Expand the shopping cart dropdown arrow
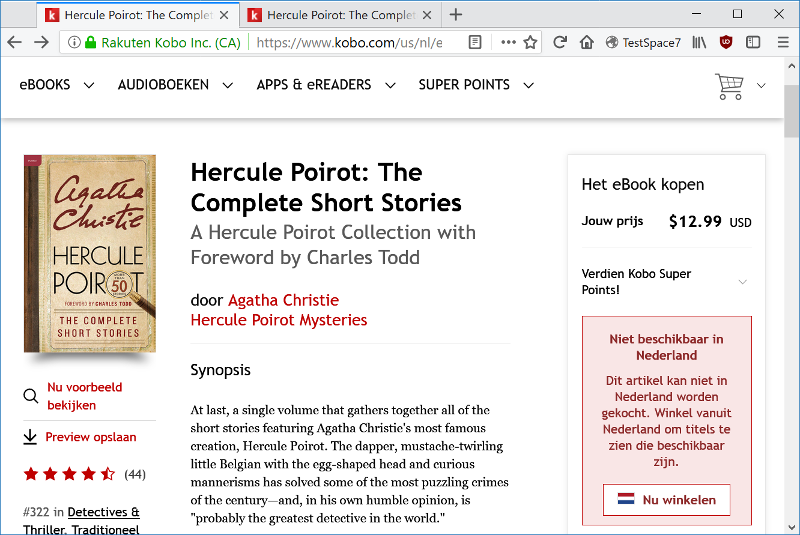Image resolution: width=800 pixels, height=535 pixels. tap(761, 86)
